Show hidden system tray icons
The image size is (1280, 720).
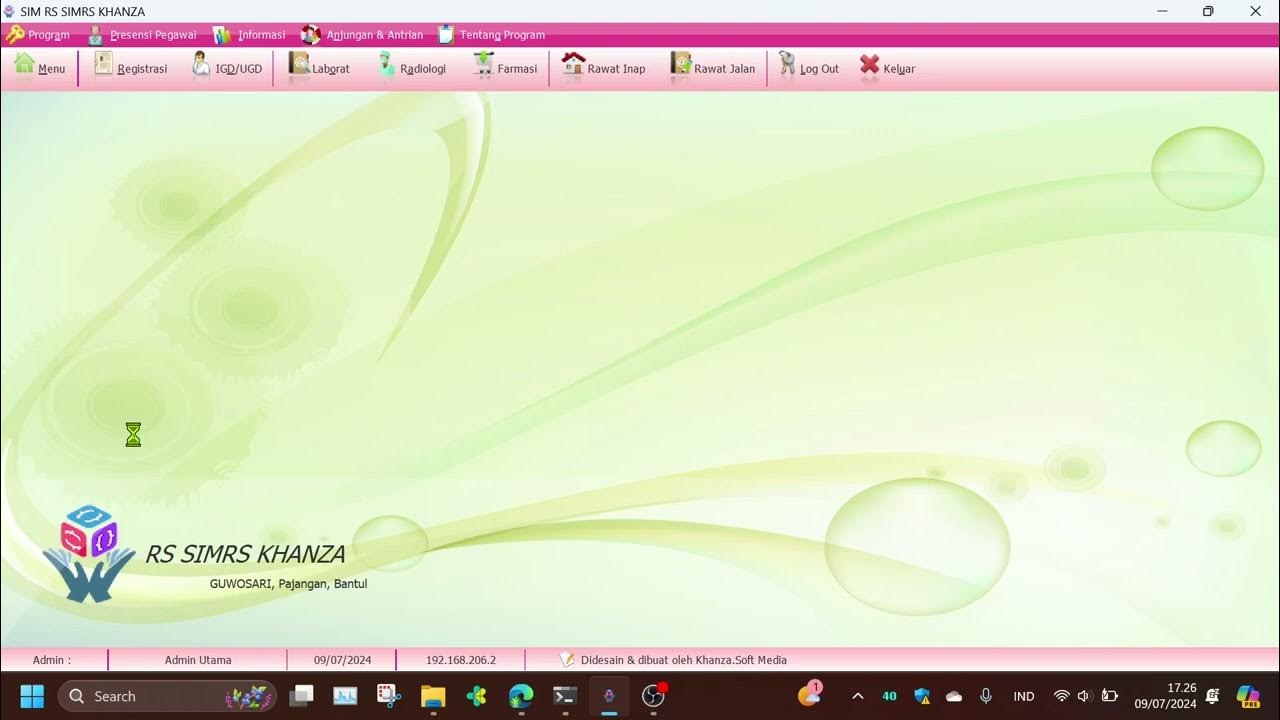click(x=857, y=696)
